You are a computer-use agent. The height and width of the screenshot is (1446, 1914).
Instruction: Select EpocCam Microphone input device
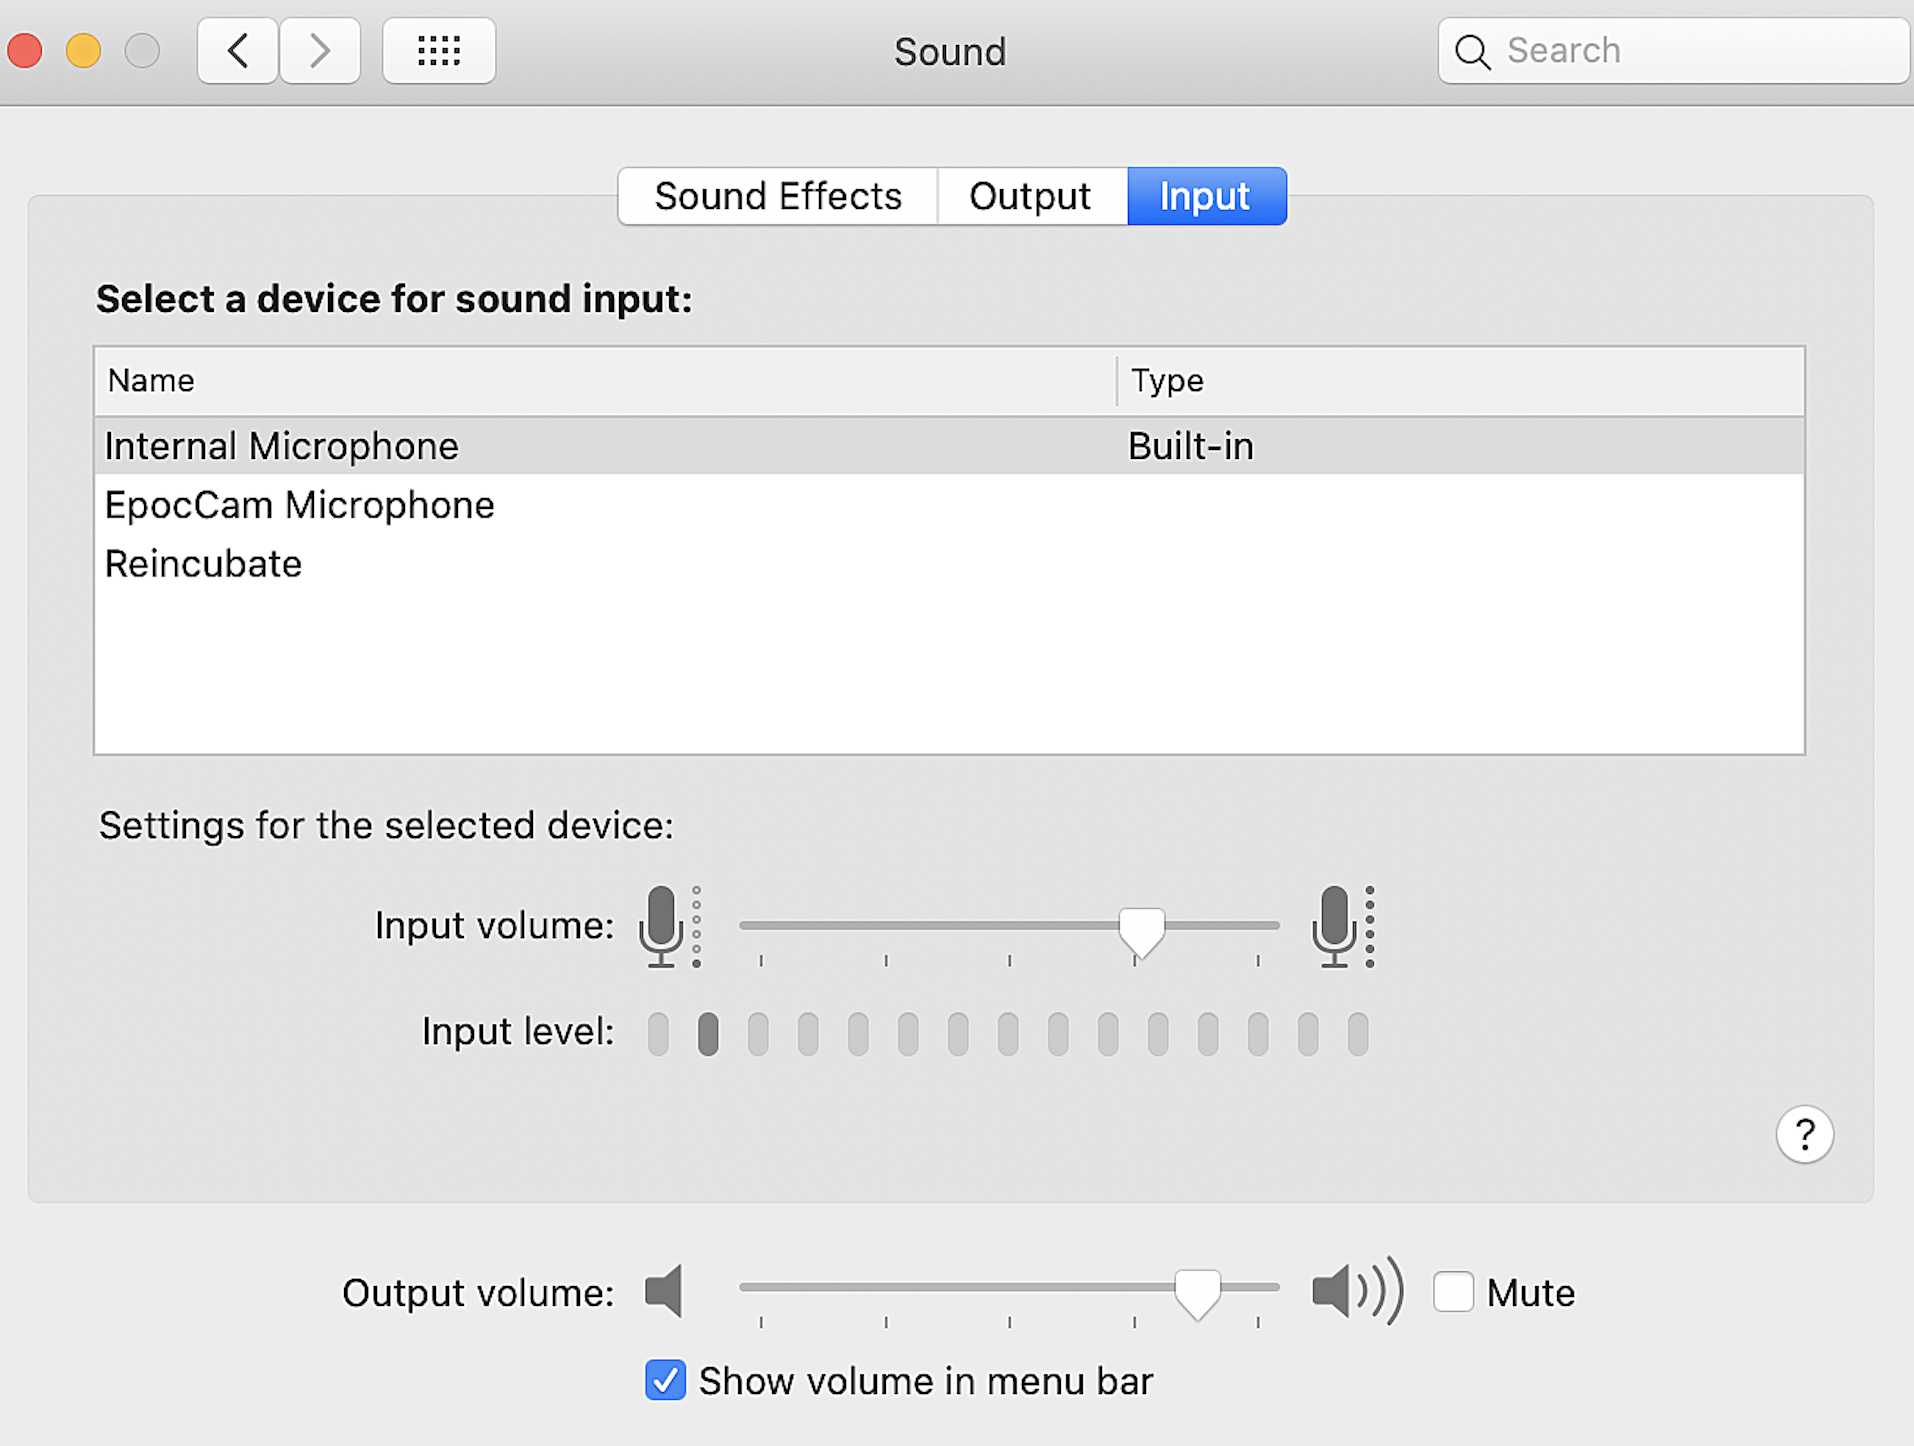pos(300,505)
